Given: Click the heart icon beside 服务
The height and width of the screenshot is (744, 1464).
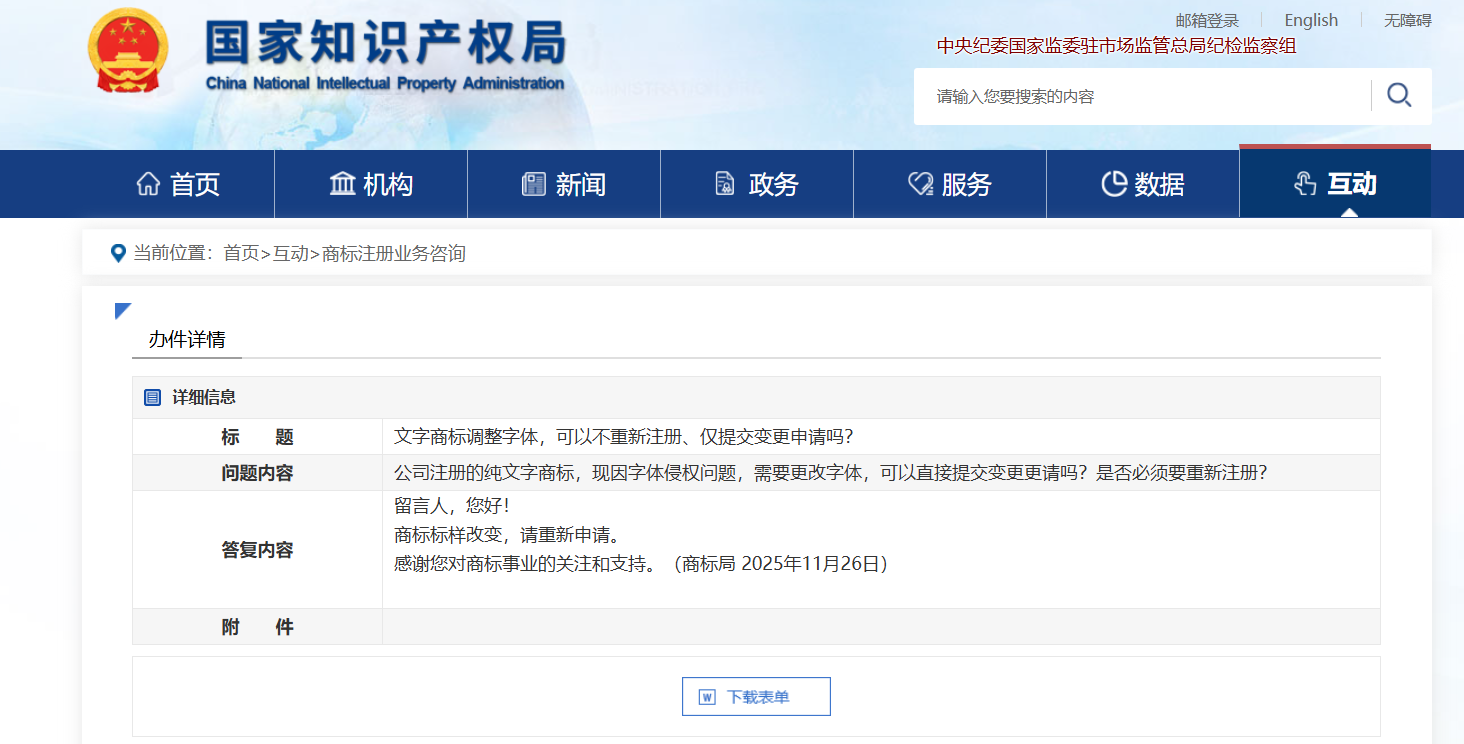Looking at the screenshot, I should (x=920, y=184).
